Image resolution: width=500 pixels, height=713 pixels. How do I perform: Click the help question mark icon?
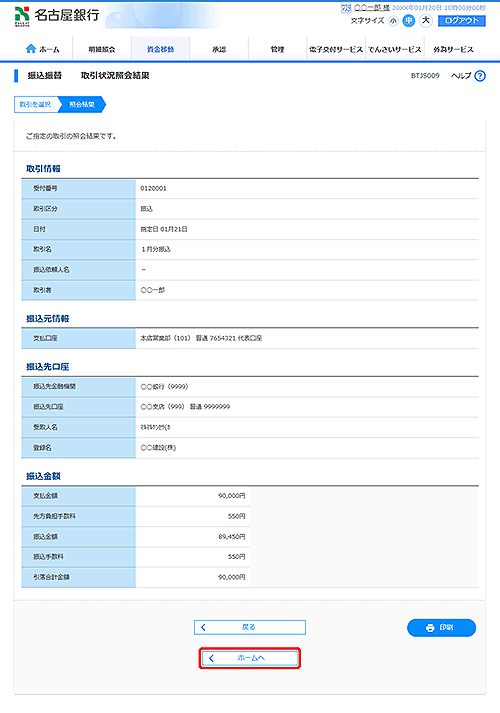click(x=480, y=76)
